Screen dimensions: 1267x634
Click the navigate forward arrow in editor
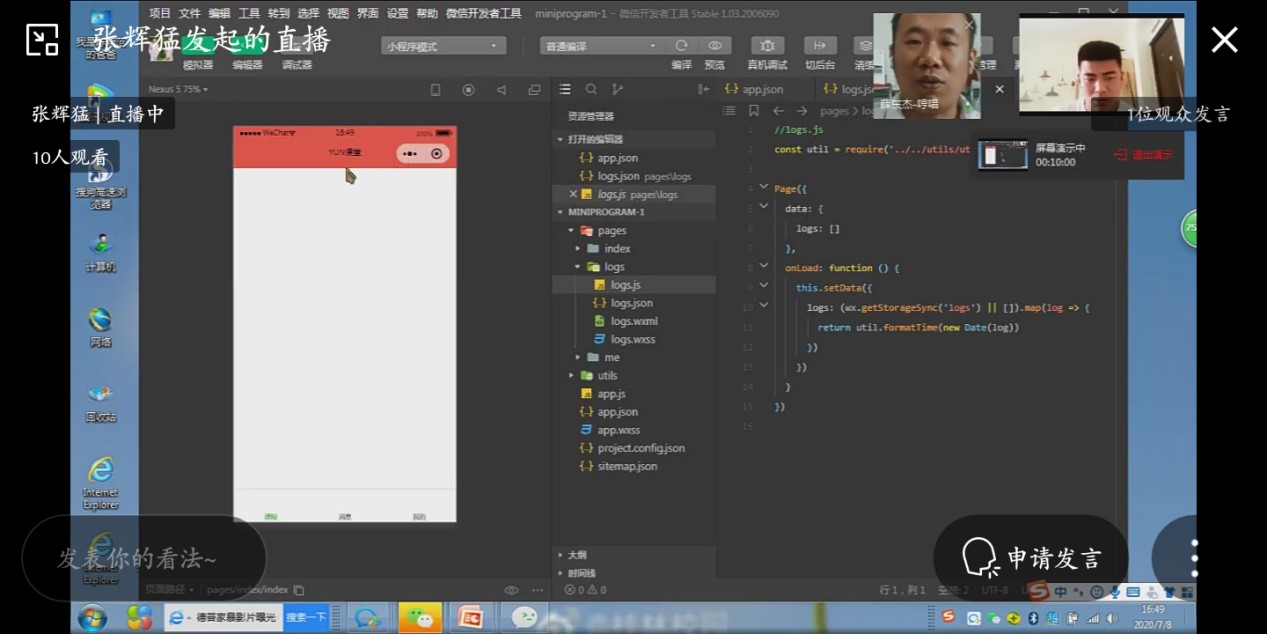click(801, 111)
